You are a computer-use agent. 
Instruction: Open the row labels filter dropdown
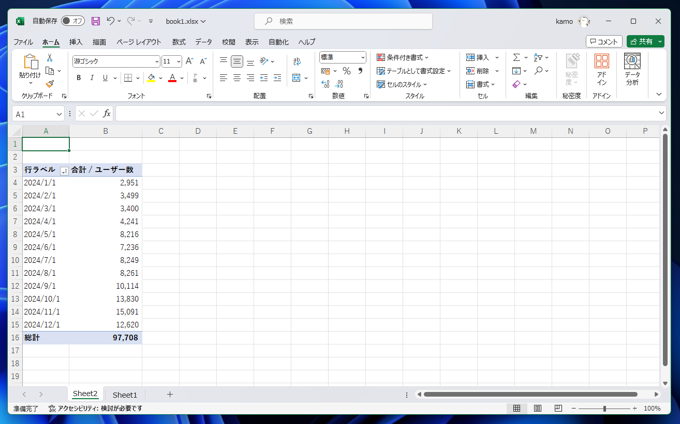click(x=64, y=170)
